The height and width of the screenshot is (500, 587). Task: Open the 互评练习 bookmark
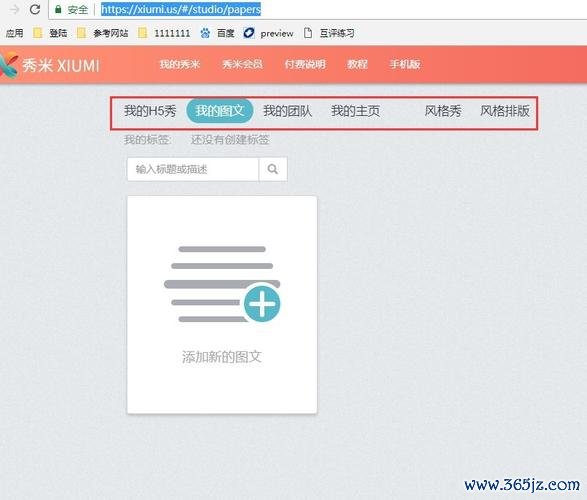(329, 33)
